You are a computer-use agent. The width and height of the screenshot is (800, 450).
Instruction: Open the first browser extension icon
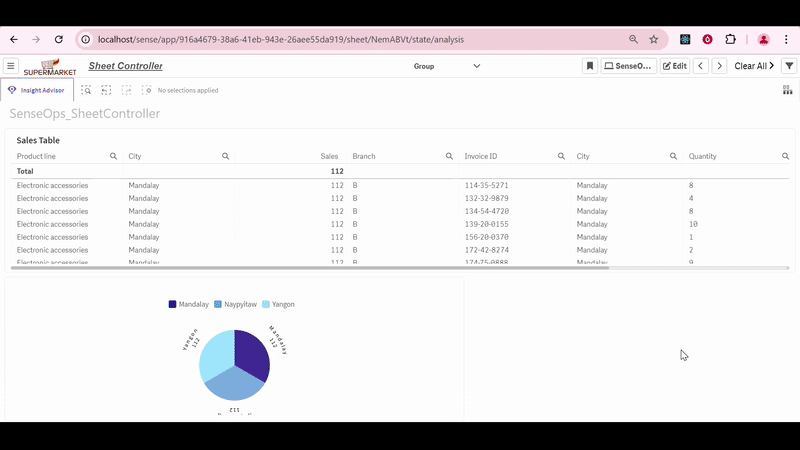(685, 39)
